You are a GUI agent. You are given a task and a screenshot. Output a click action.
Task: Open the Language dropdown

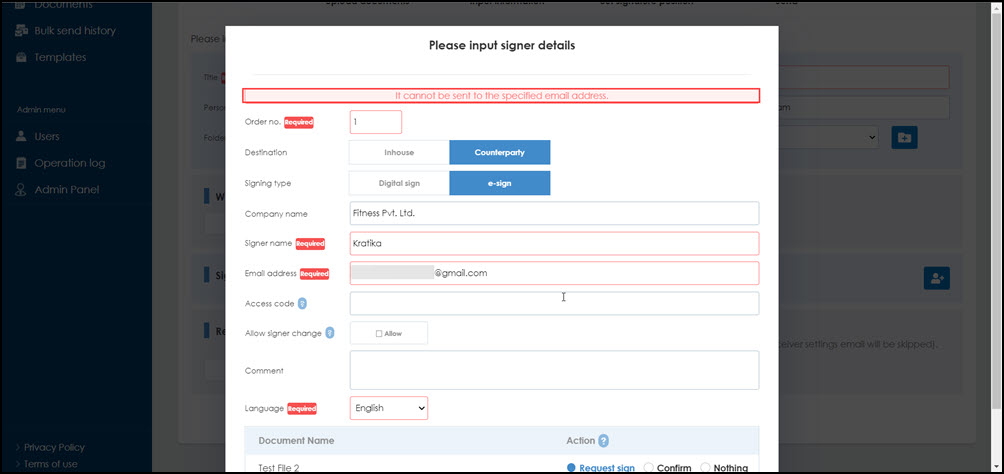click(389, 408)
